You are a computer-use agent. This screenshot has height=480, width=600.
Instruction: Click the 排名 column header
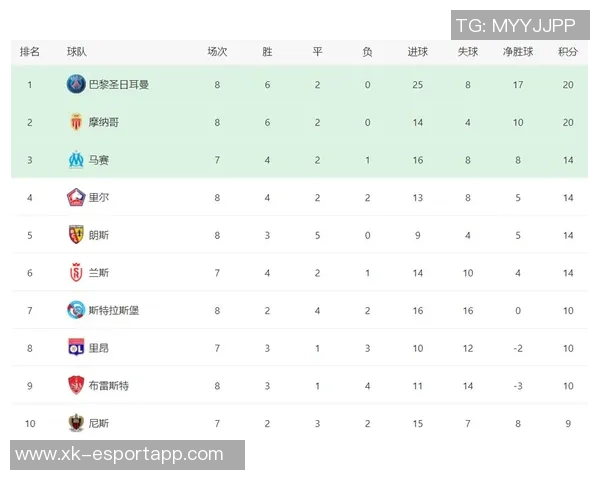[30, 51]
